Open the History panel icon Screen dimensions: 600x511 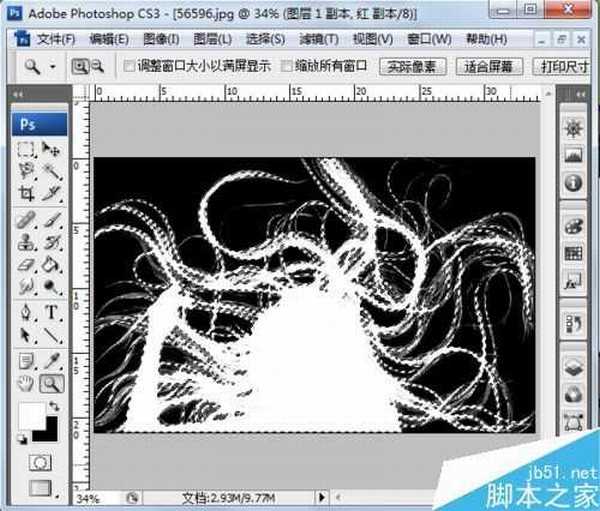point(573,324)
